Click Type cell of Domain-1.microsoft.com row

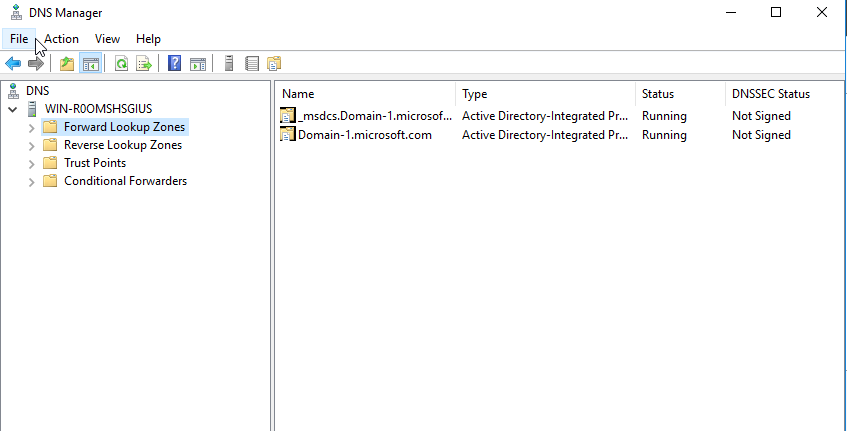[545, 134]
